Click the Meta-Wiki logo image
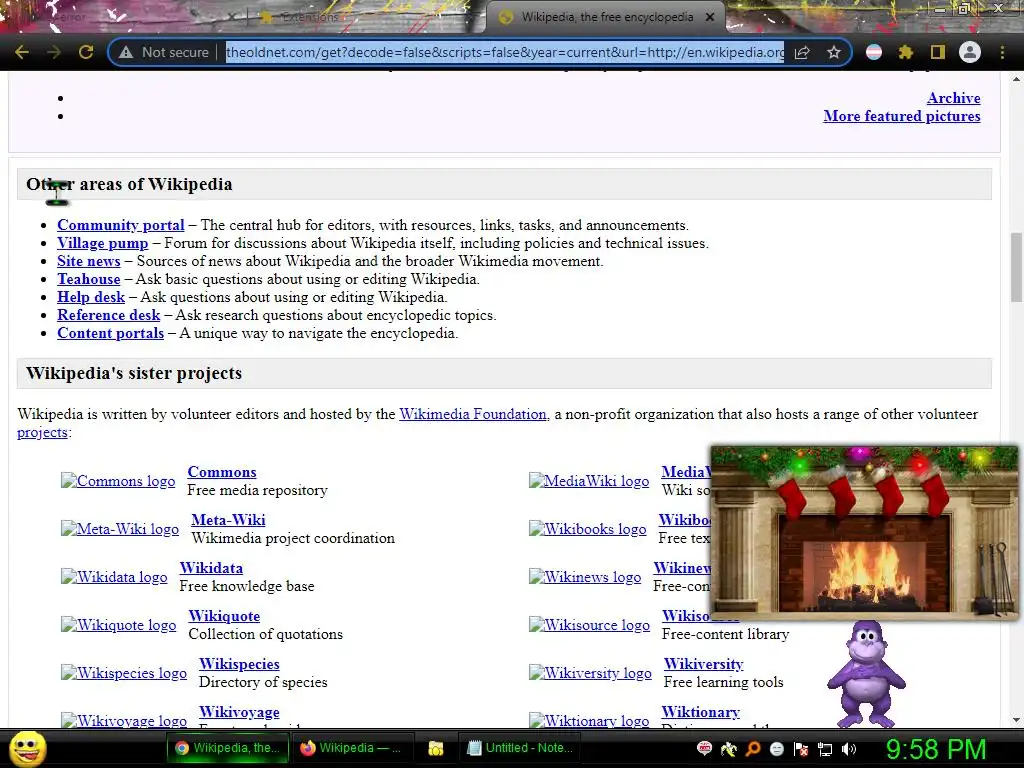This screenshot has height=768, width=1024. (x=120, y=529)
